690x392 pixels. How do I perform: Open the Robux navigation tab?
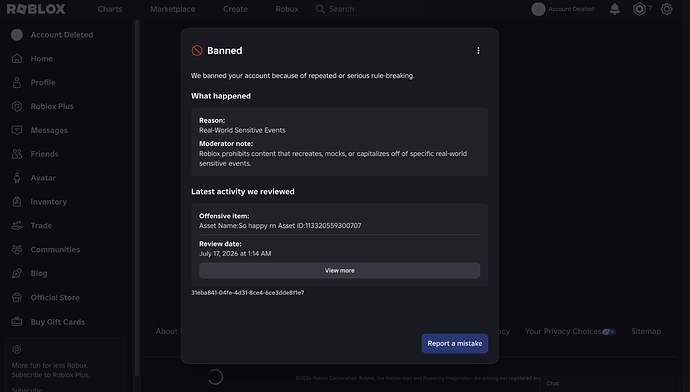pos(287,9)
